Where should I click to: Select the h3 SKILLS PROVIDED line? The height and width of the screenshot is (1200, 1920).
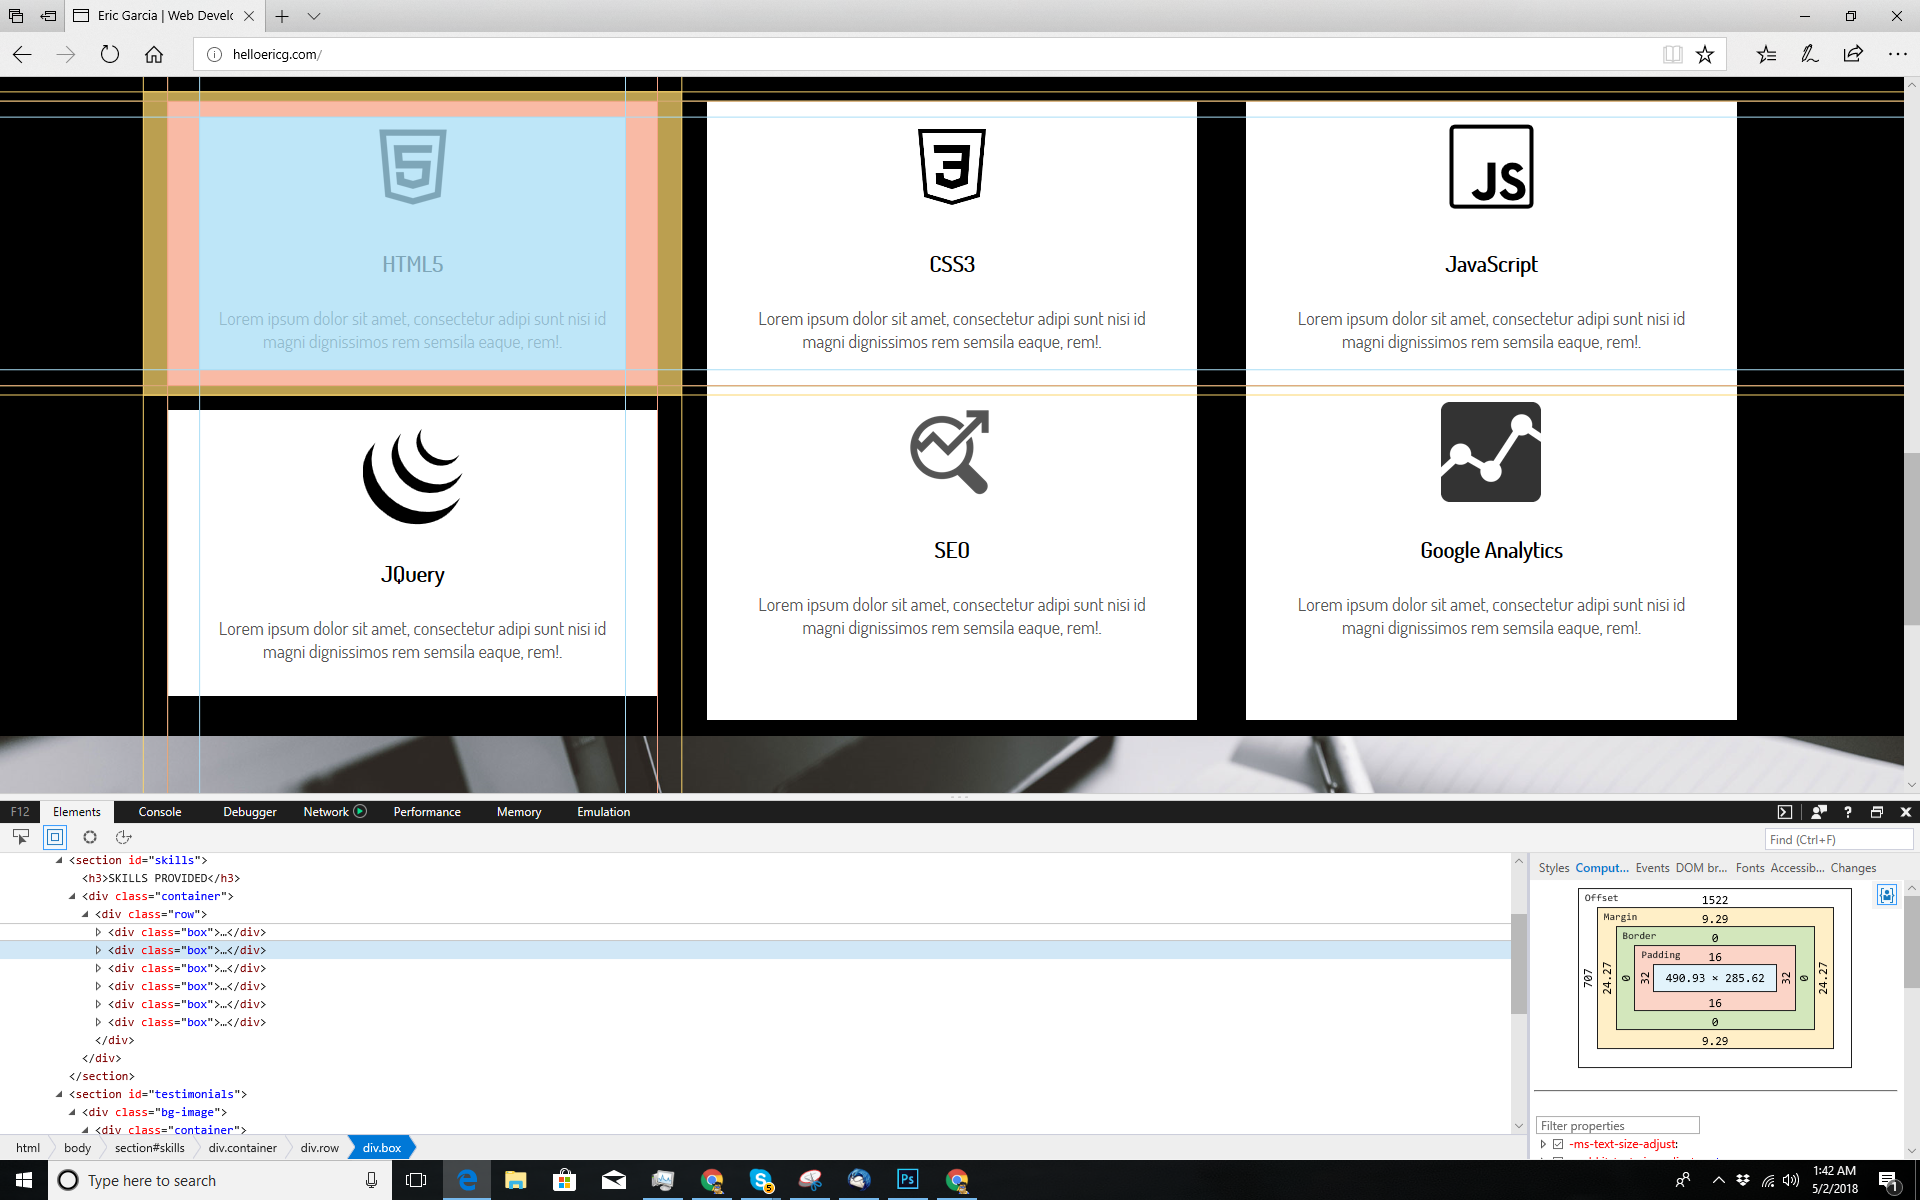161,878
